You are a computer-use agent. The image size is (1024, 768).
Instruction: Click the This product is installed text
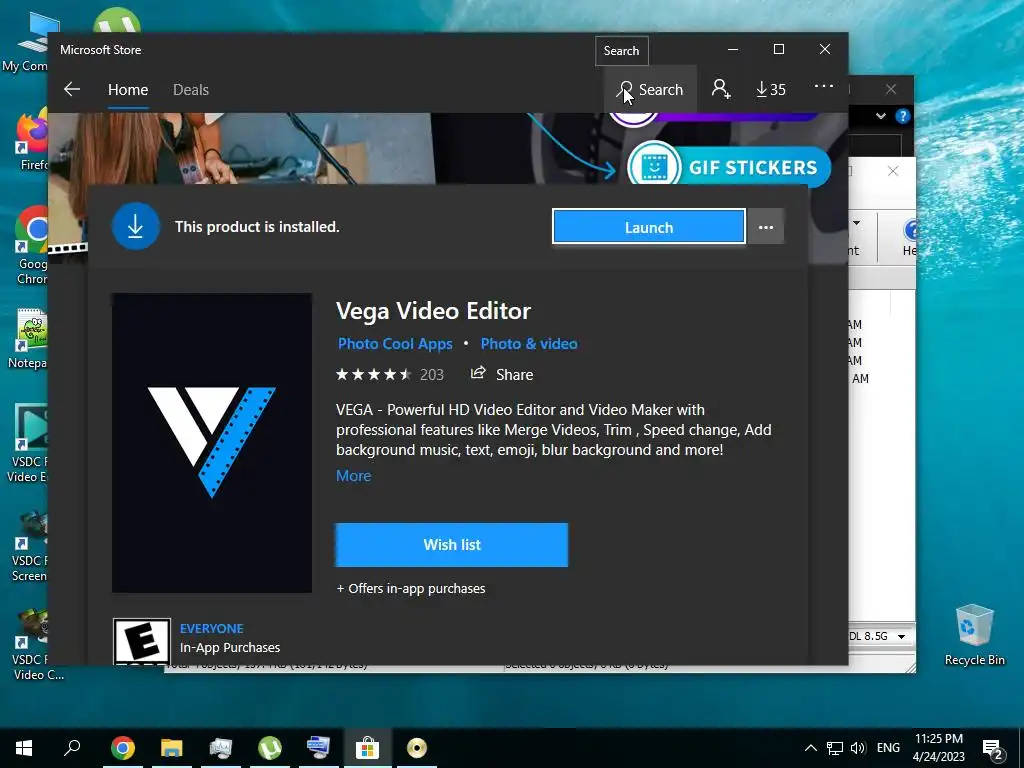tap(257, 227)
